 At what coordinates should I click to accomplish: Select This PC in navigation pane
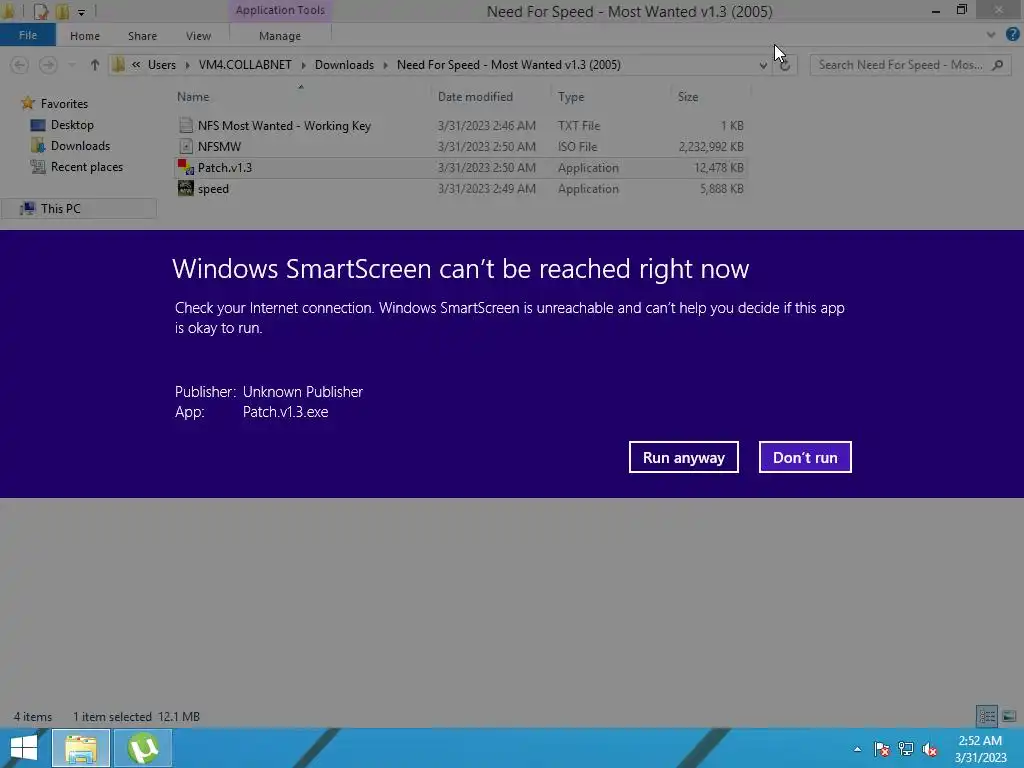61,208
